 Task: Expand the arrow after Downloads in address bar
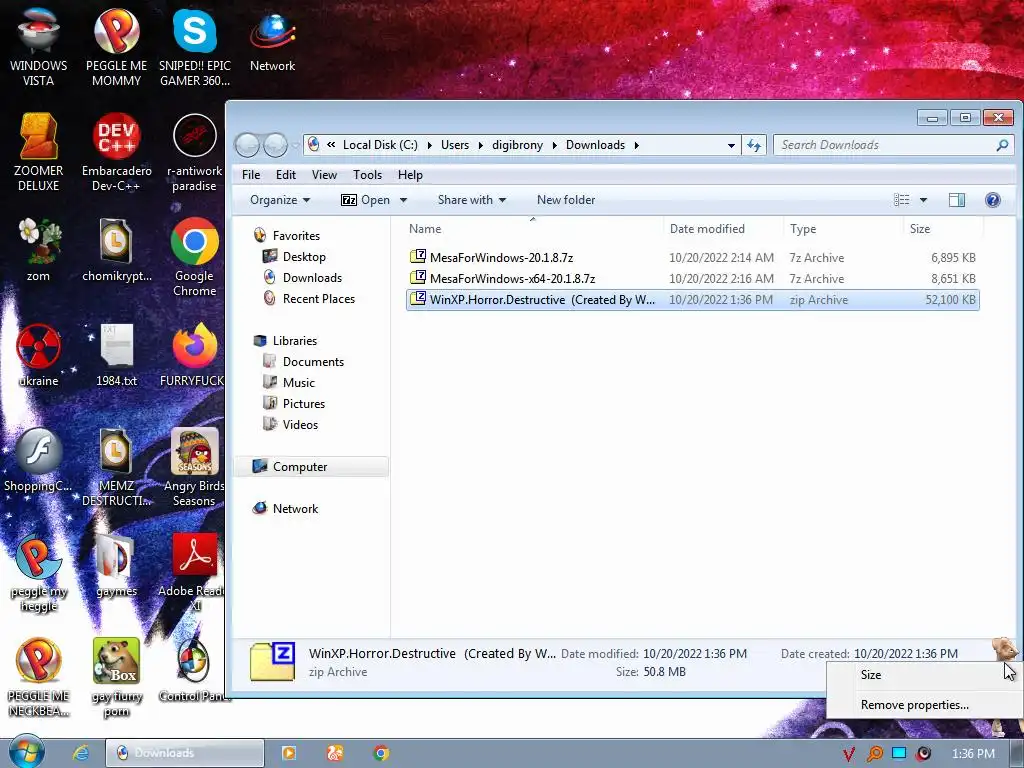636,145
